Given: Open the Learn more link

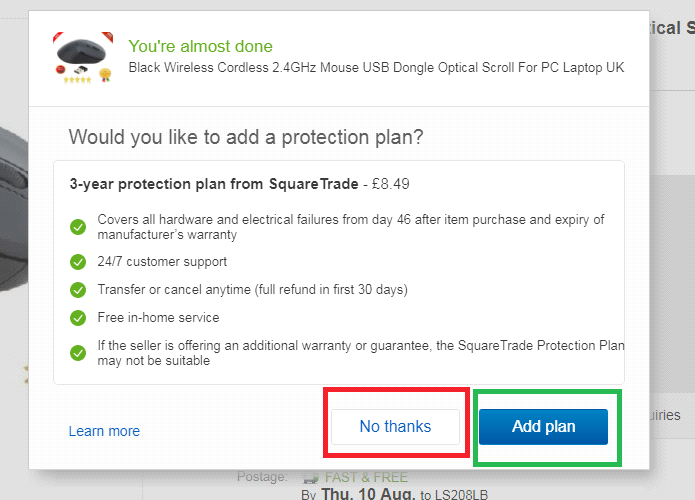Looking at the screenshot, I should pyautogui.click(x=104, y=431).
